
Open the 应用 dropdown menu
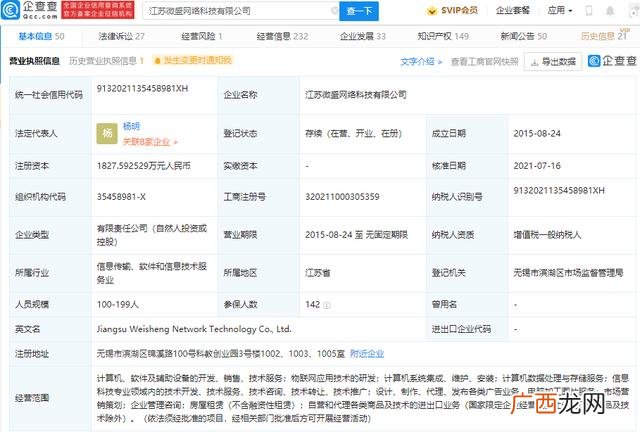point(560,10)
